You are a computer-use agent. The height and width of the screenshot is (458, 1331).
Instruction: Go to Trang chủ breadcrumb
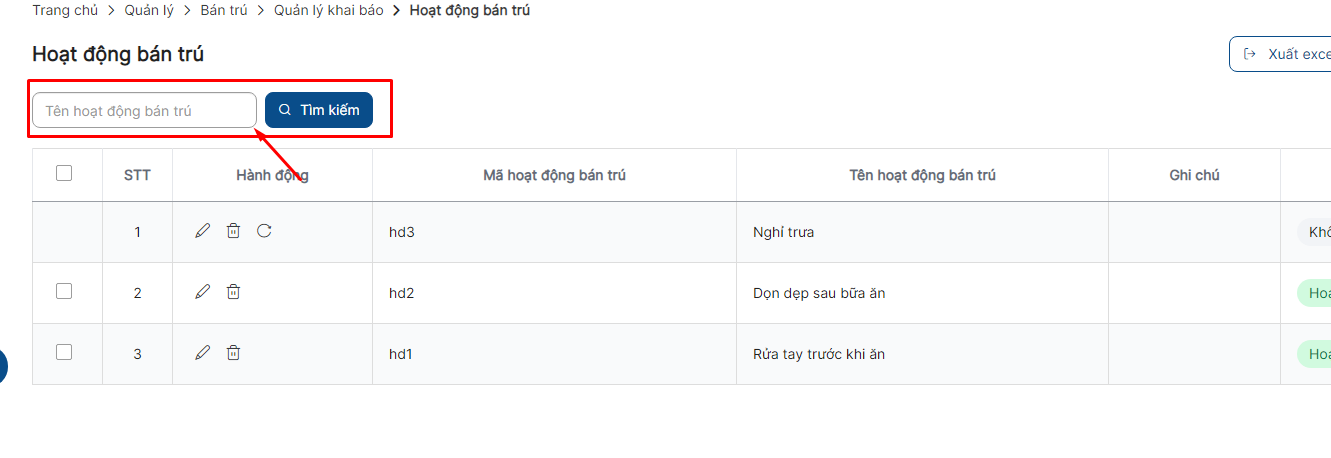point(65,11)
